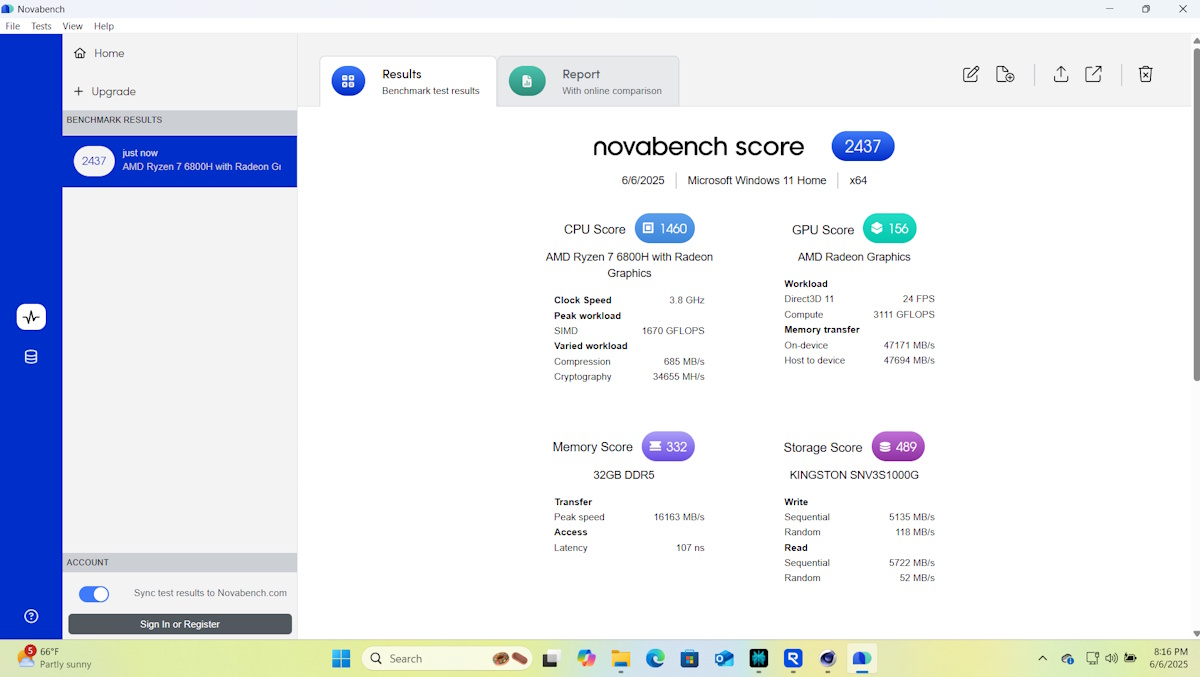Screen dimensions: 1200x677
Task: Open the clock showing 8:16 PM
Action: tap(1169, 657)
